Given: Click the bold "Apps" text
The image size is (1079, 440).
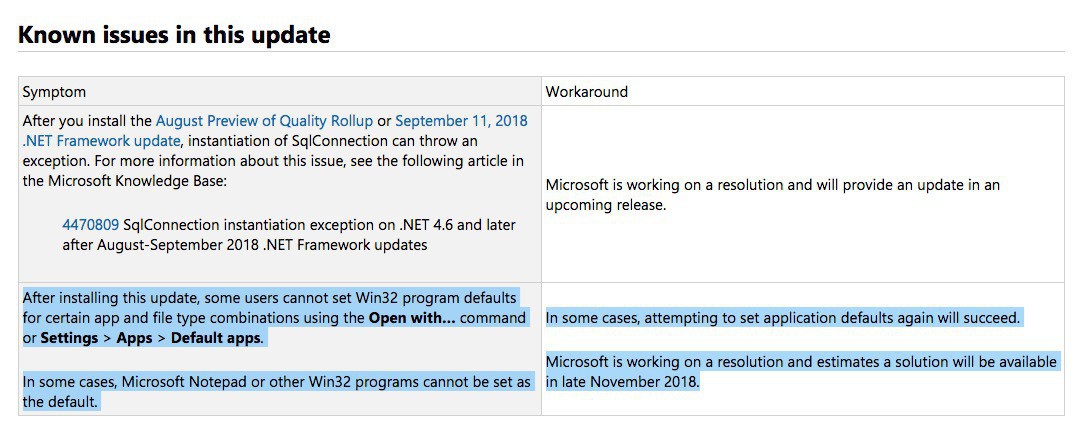Looking at the screenshot, I should [x=133, y=338].
